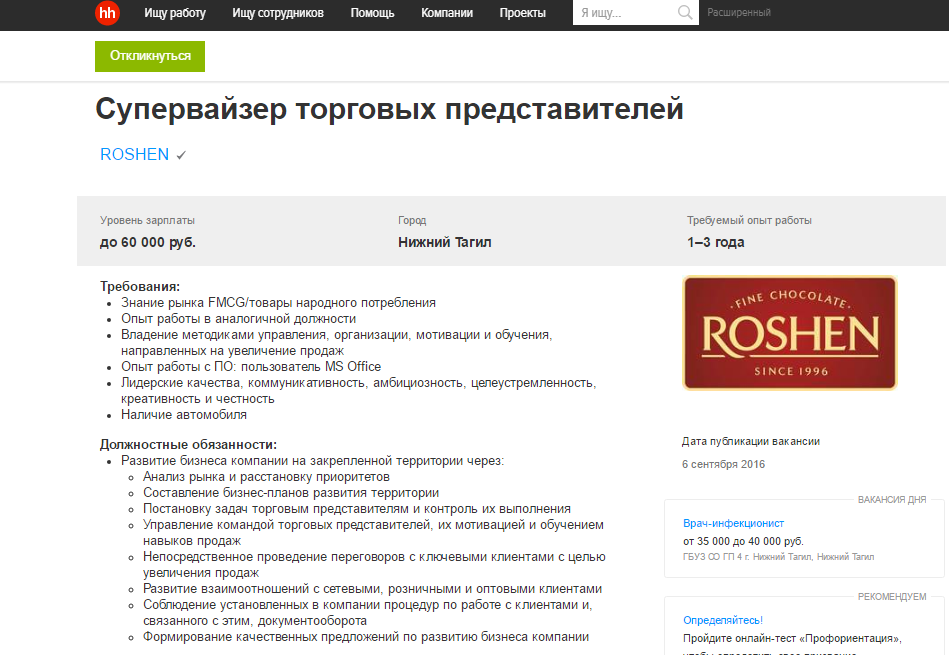Open the ROSHEN company profile link
The image size is (949, 655).
135,155
